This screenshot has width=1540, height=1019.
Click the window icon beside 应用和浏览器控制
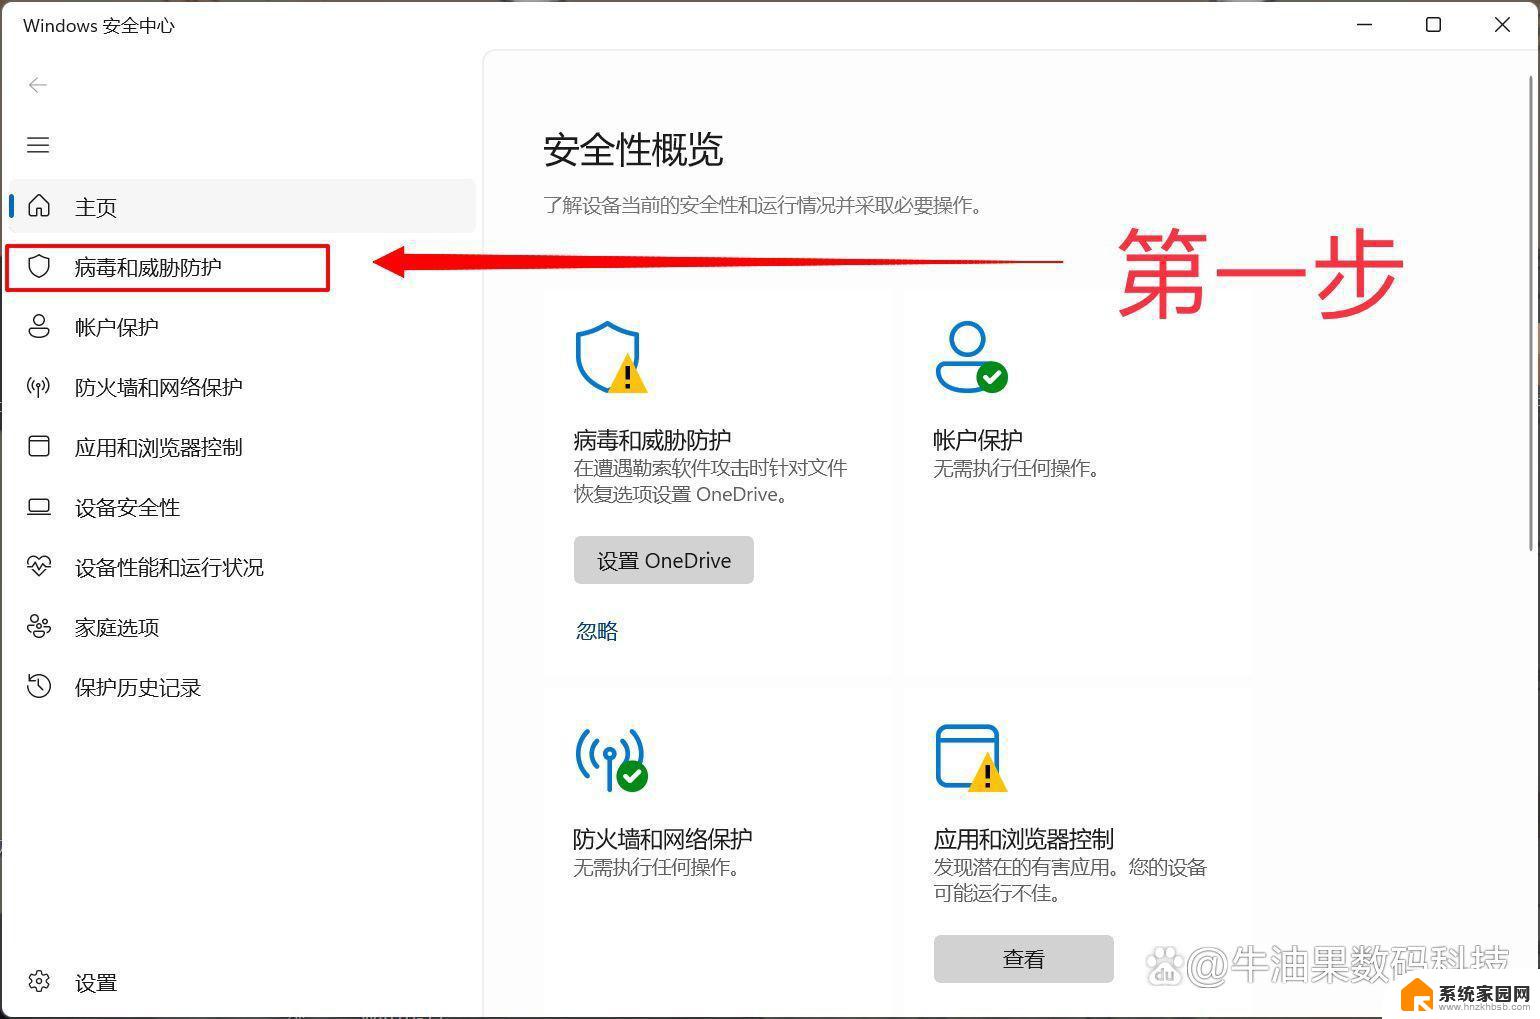click(x=39, y=446)
